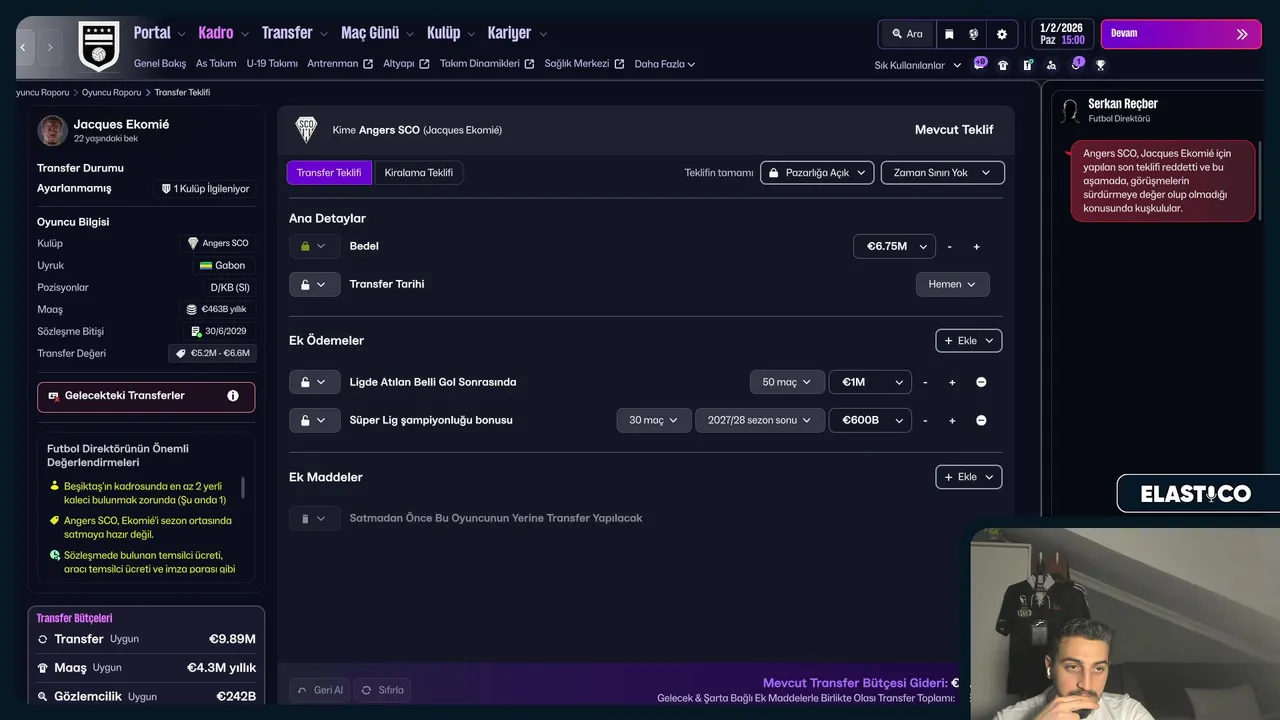Click the Angers SCO crest in offer header
1280x720 pixels.
pos(306,130)
